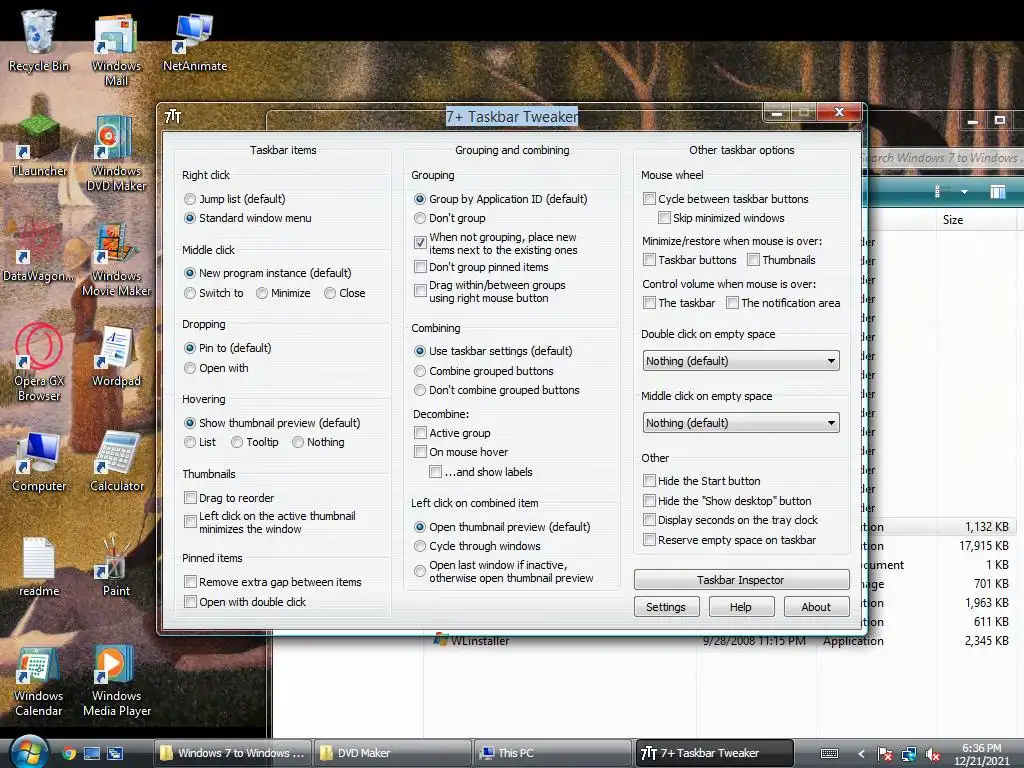The height and width of the screenshot is (768, 1024).
Task: Launch TLauncher desktop shortcut
Action: pos(39,146)
